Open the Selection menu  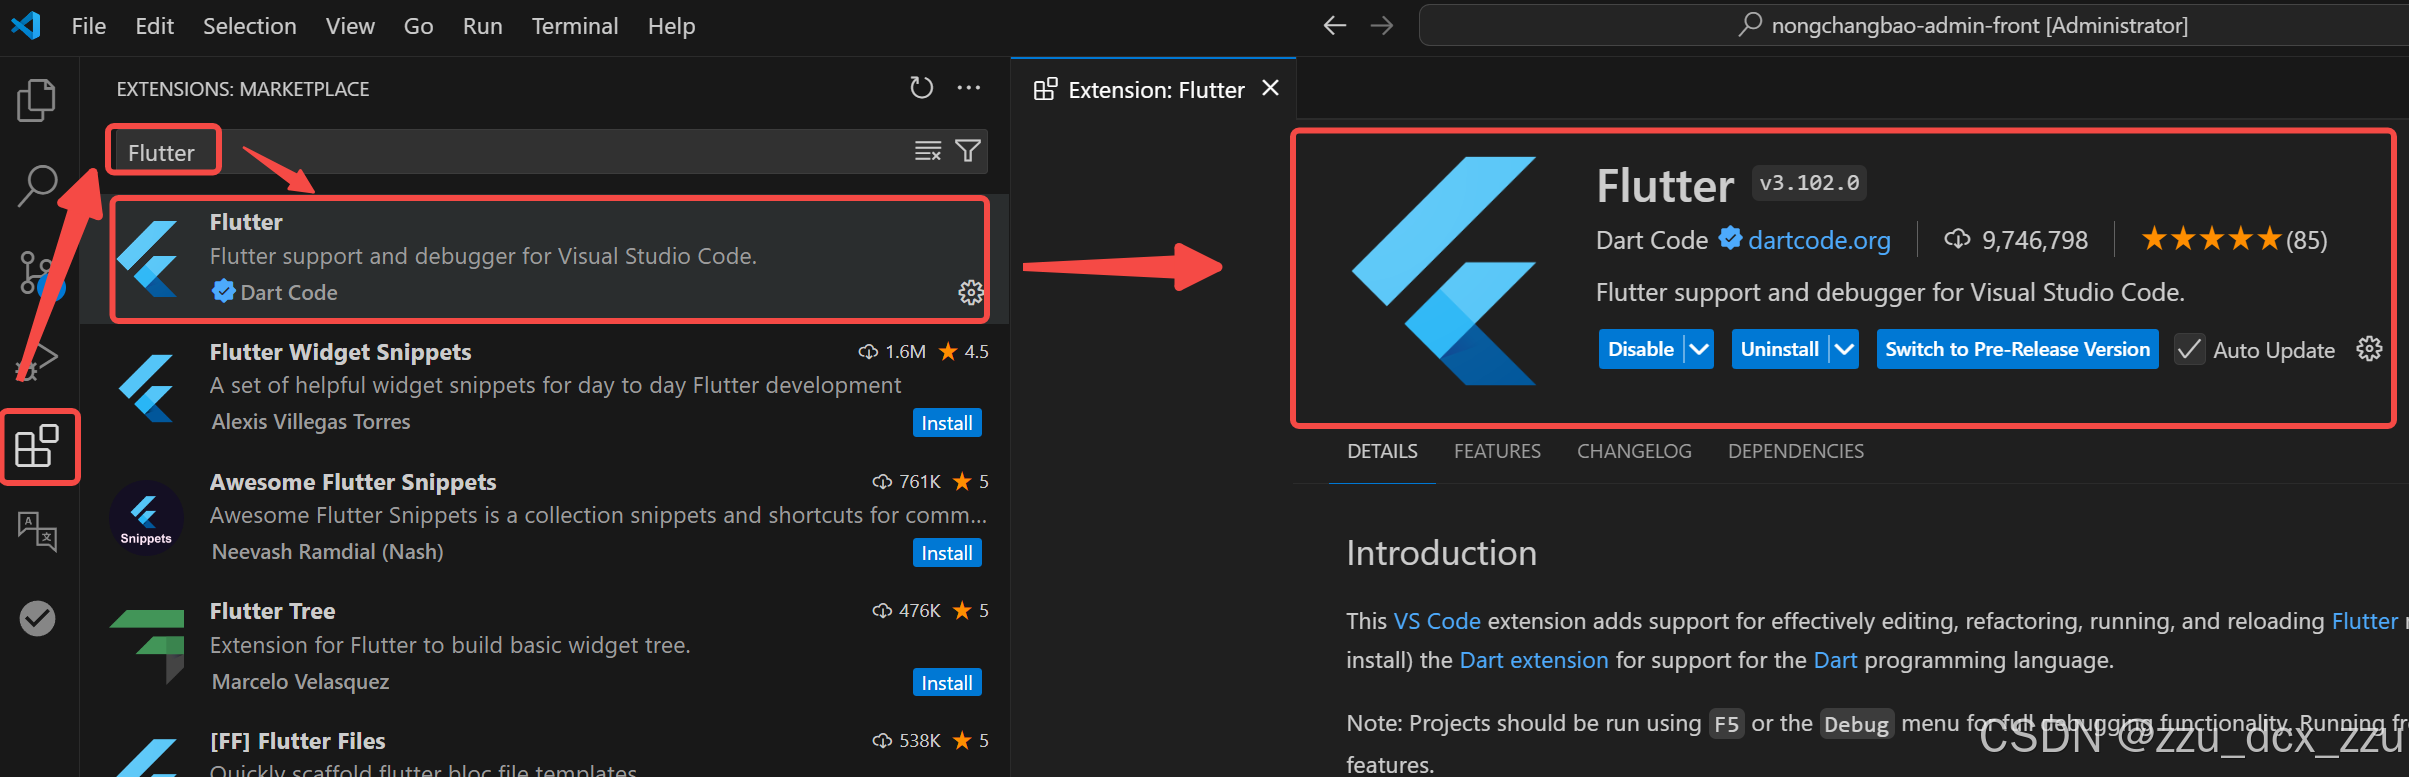coord(250,26)
